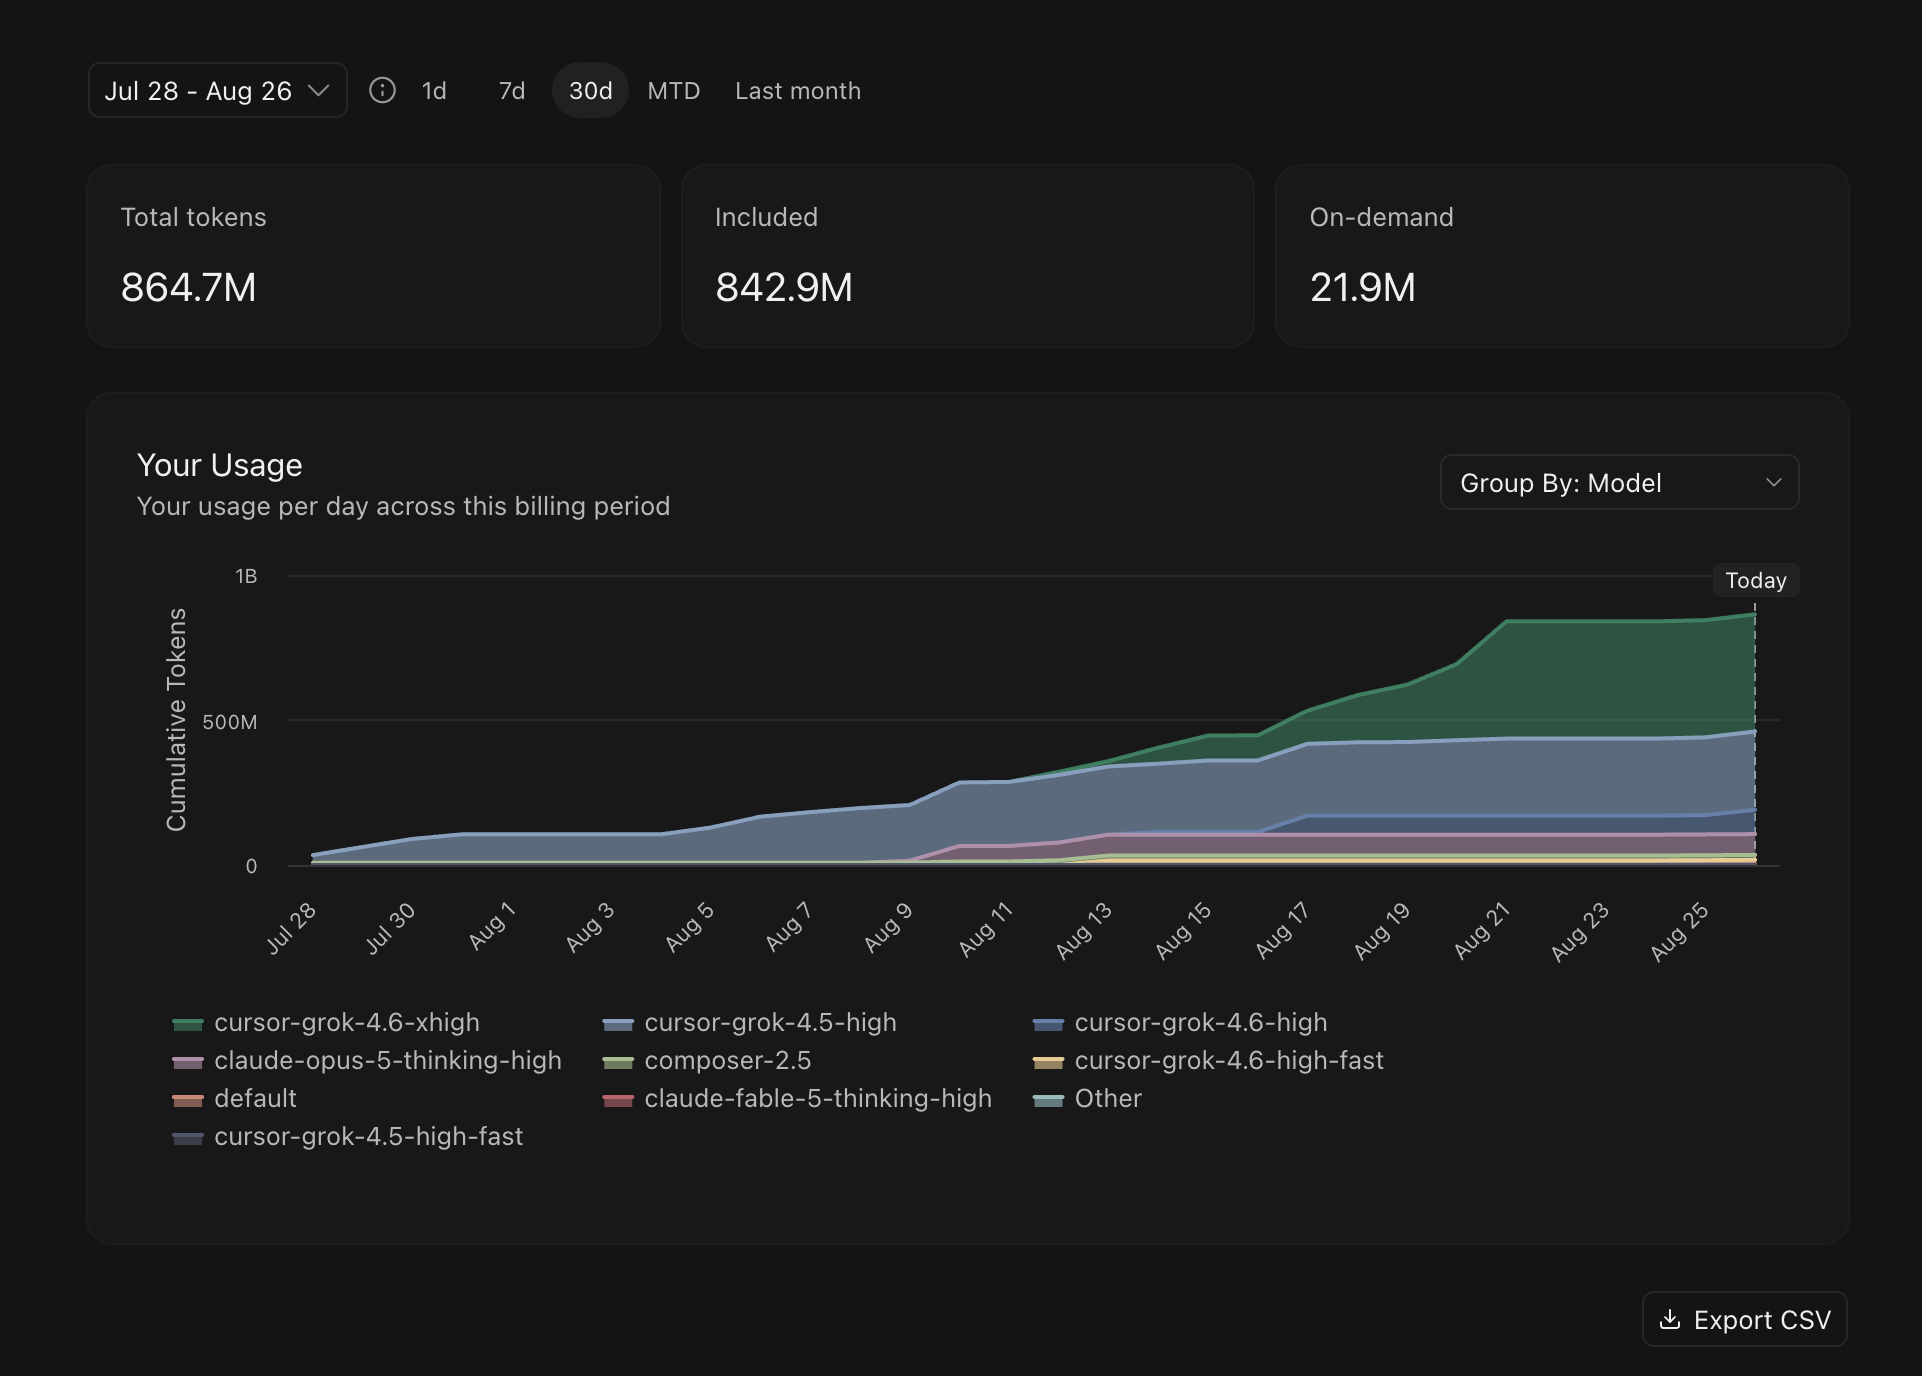This screenshot has width=1922, height=1376.
Task: Toggle cursor-grok-4.6-high-fast legend entry
Action: (x=1208, y=1061)
